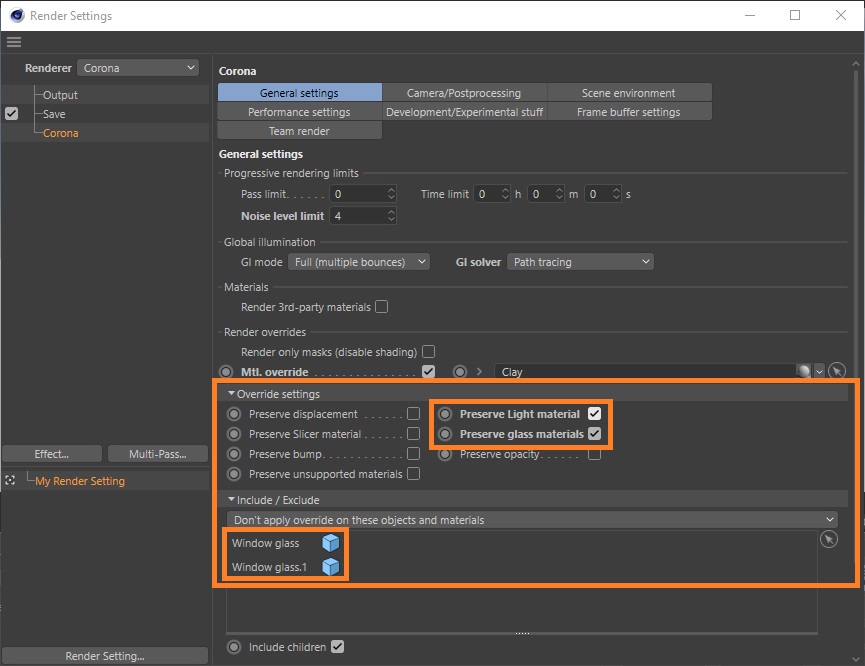Switch to the Camera/Postprocessing tab
This screenshot has width=865, height=666.
[x=464, y=93]
